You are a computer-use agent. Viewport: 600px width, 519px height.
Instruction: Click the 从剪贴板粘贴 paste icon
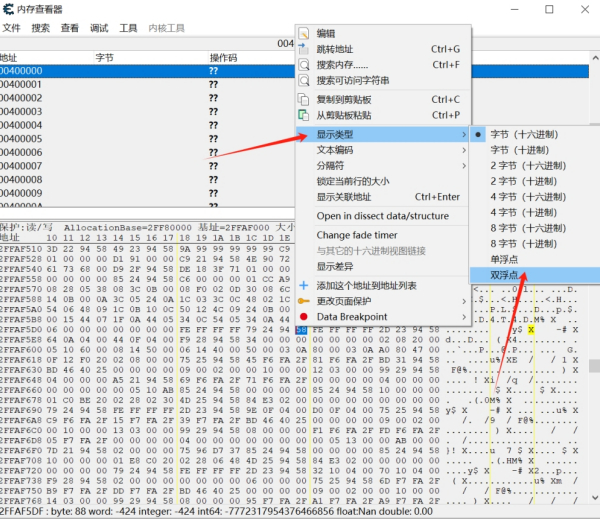pos(303,115)
